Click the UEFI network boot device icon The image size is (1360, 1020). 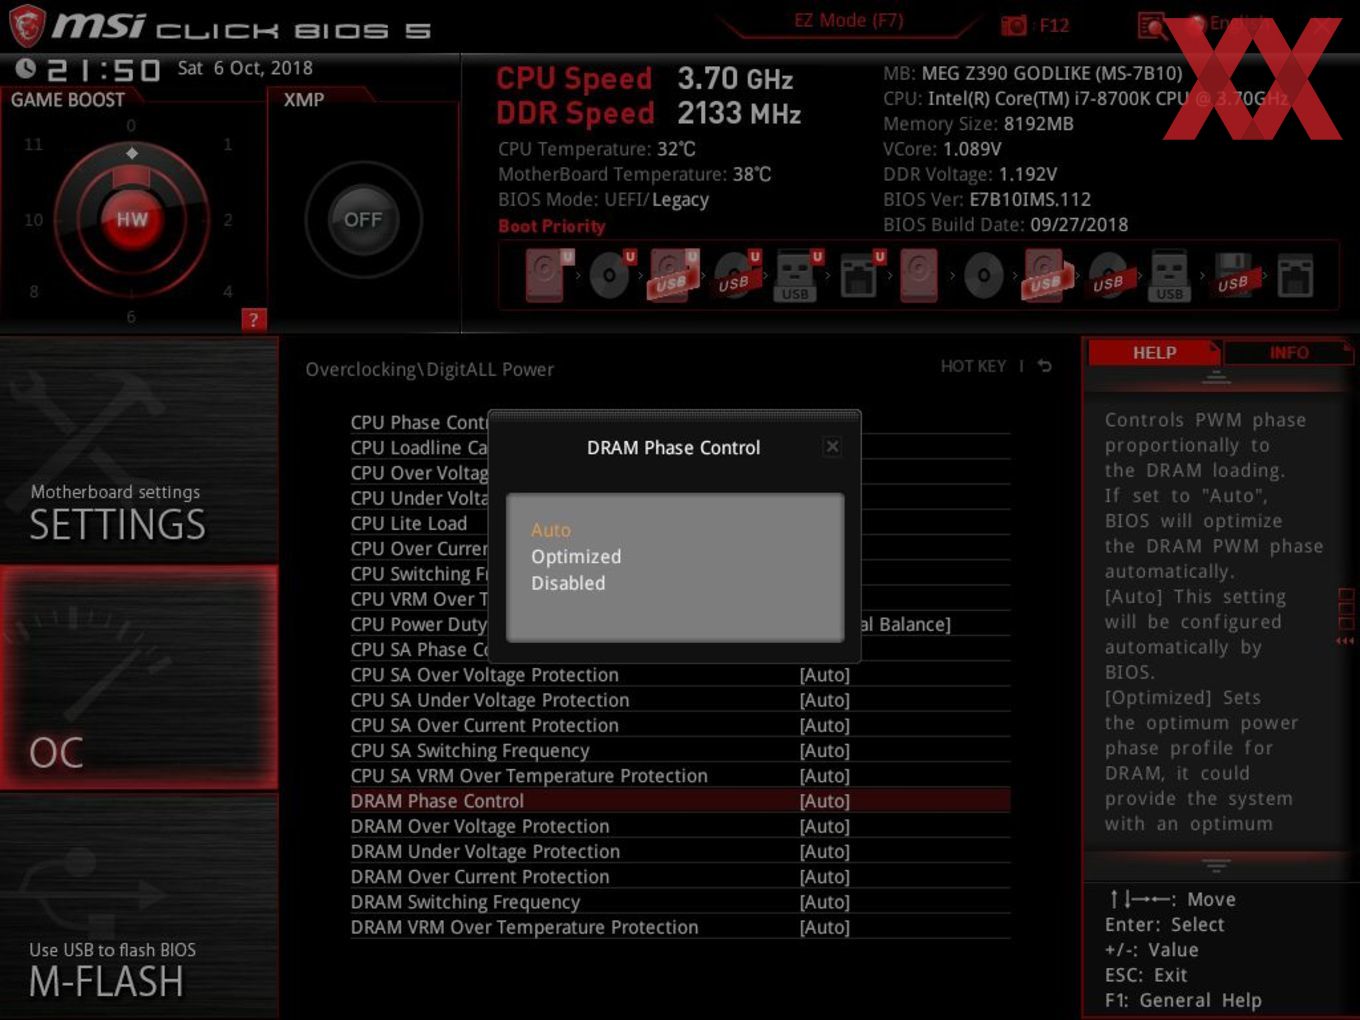pyautogui.click(x=861, y=275)
